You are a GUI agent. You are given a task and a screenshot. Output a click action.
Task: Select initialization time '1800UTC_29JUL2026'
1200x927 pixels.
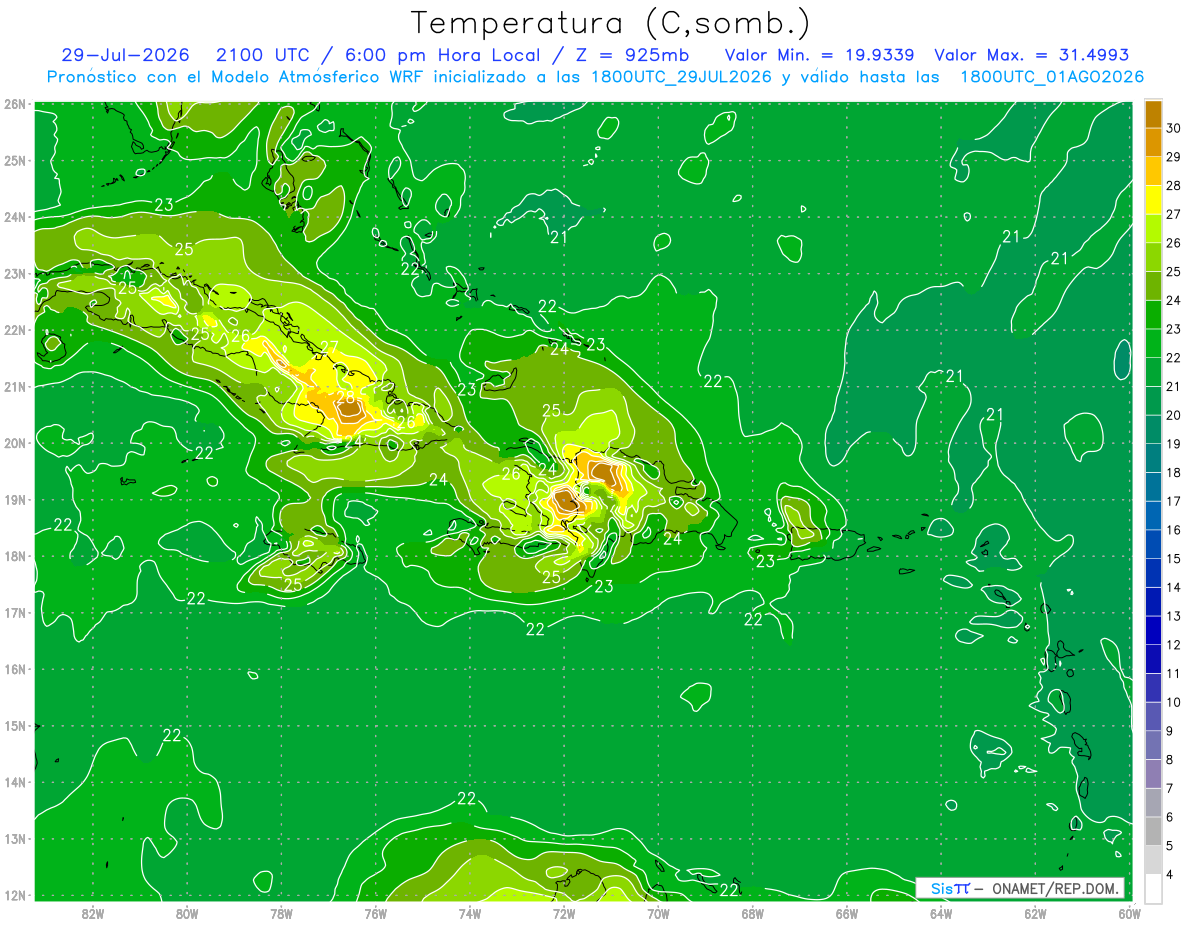coord(681,77)
